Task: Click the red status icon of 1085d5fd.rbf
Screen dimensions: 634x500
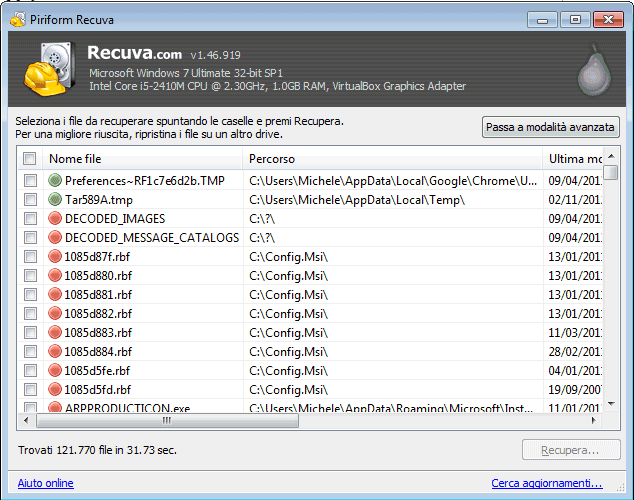Action: pyautogui.click(x=55, y=389)
